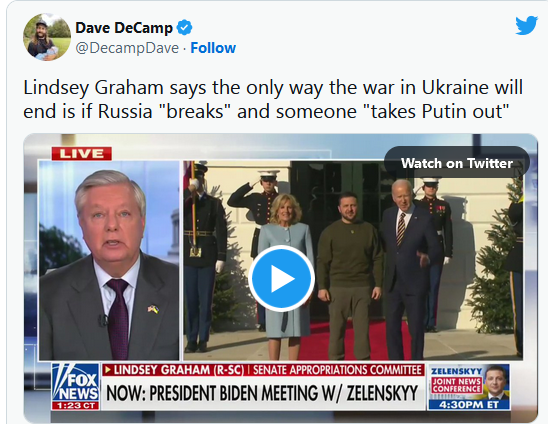Click the flag lapel pin on Graham's jacket
Screen dimensions: 548x424
point(153,309)
